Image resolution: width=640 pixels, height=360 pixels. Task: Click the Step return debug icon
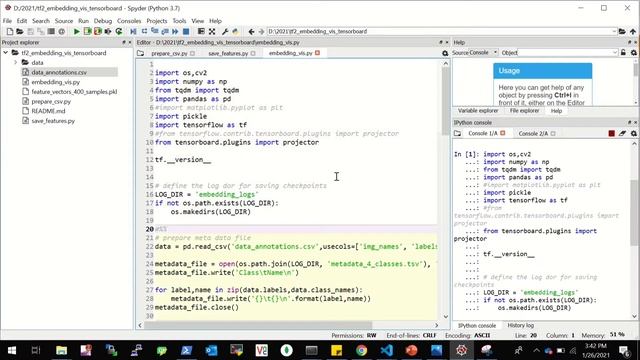coord(164,31)
